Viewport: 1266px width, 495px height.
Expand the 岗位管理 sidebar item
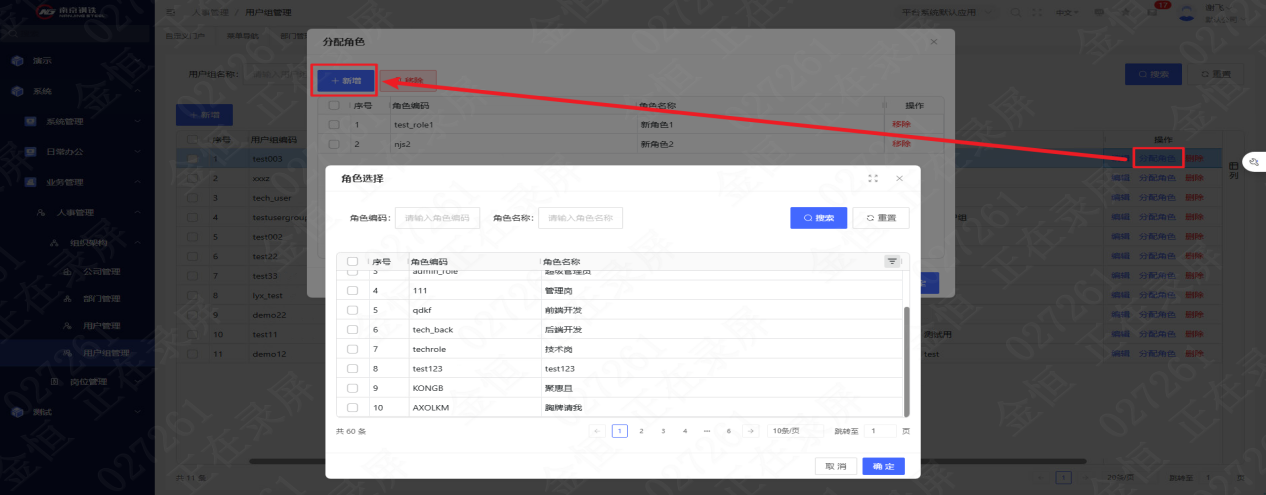click(x=77, y=383)
